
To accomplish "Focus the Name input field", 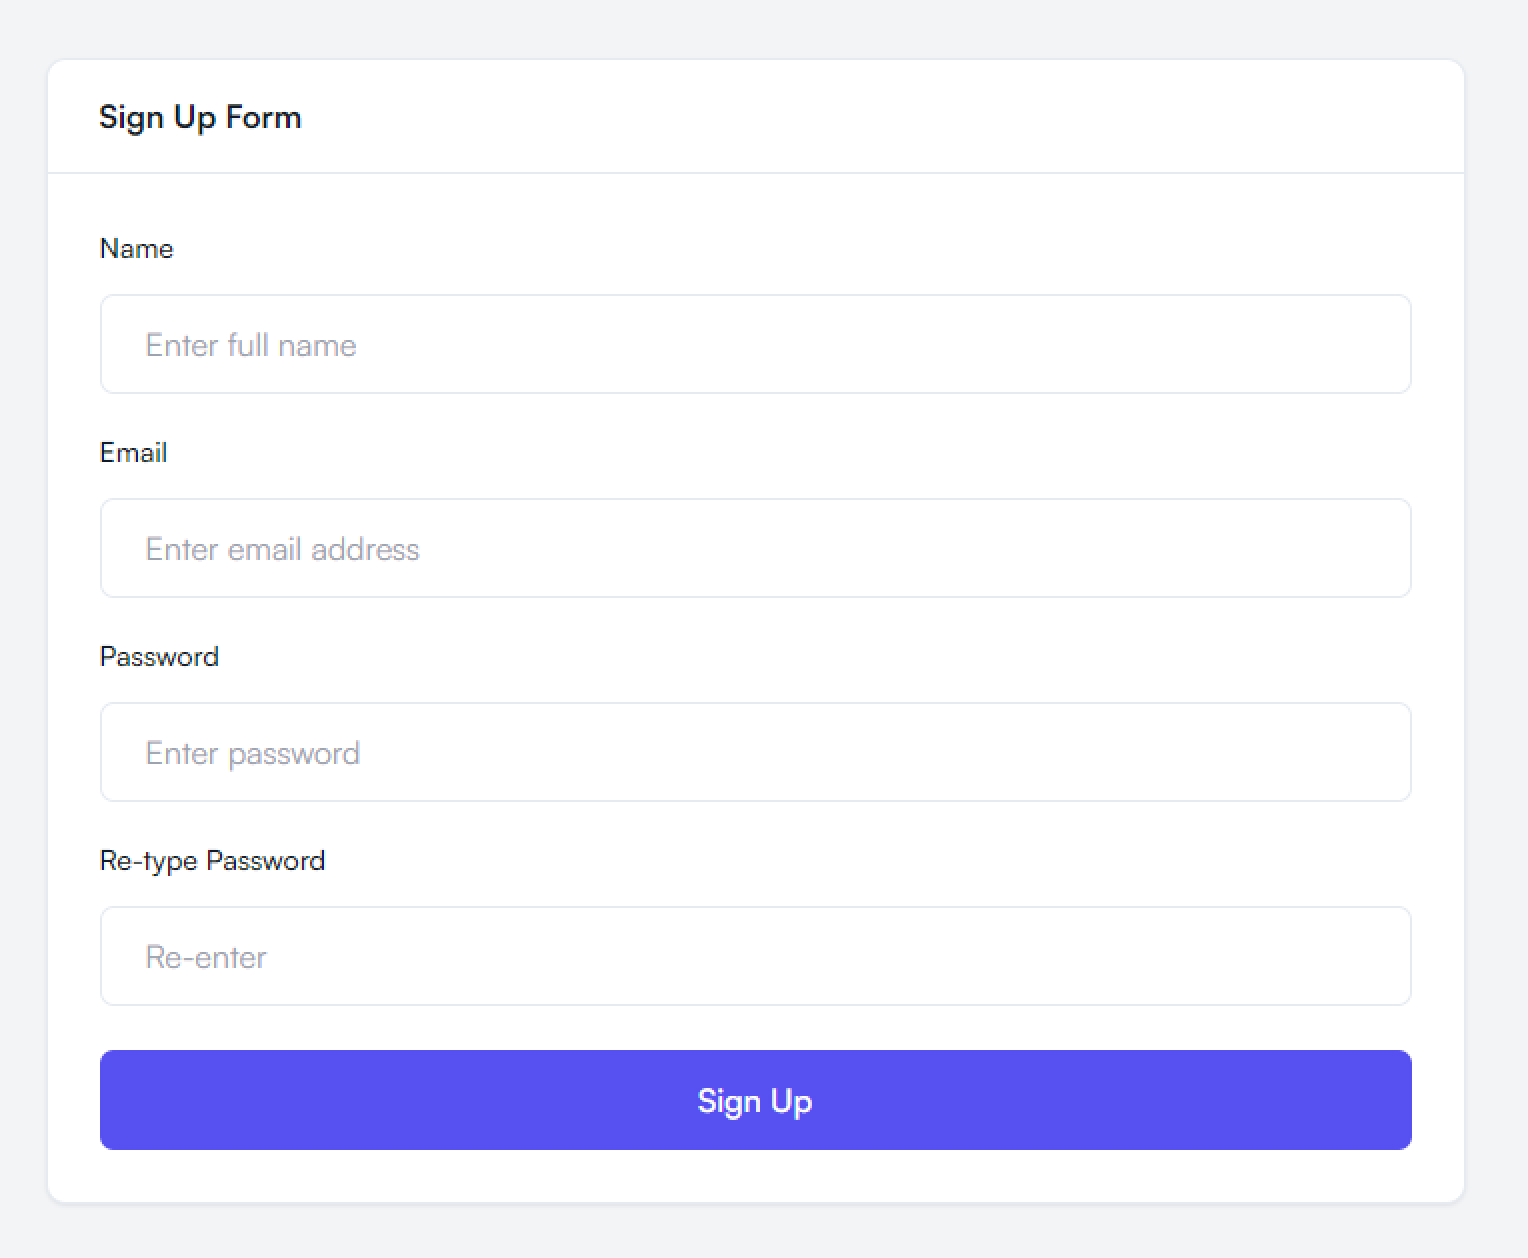I will 755,344.
